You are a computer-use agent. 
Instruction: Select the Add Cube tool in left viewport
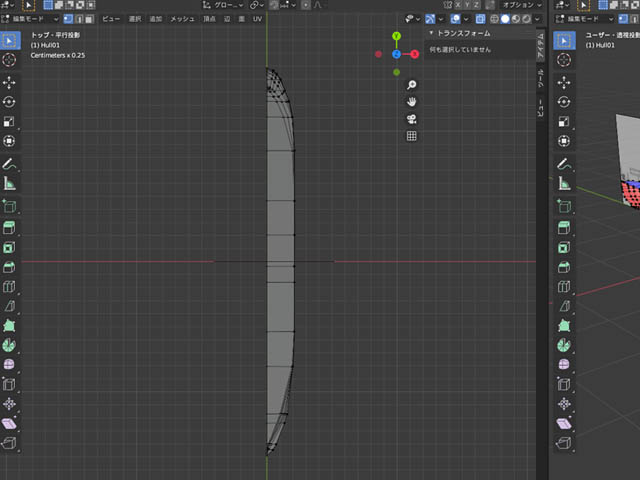point(9,207)
